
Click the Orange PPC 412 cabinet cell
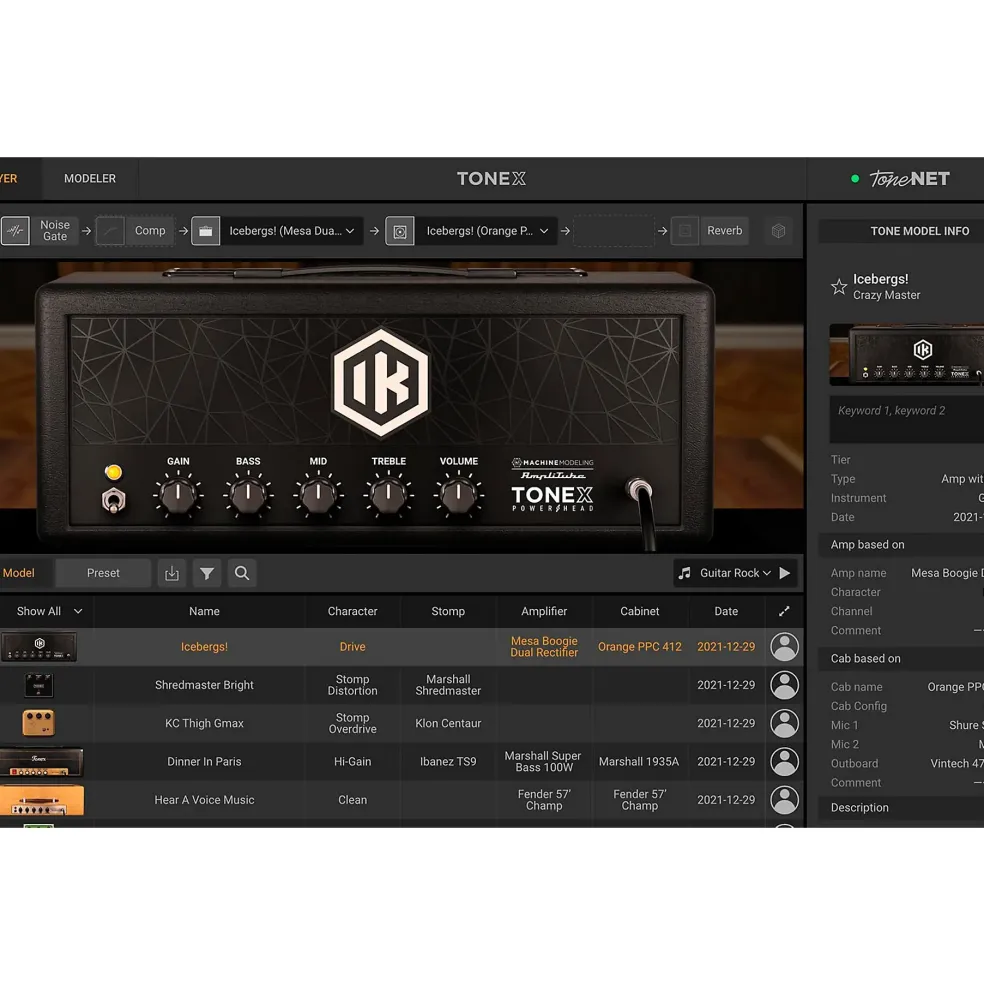pyautogui.click(x=640, y=646)
